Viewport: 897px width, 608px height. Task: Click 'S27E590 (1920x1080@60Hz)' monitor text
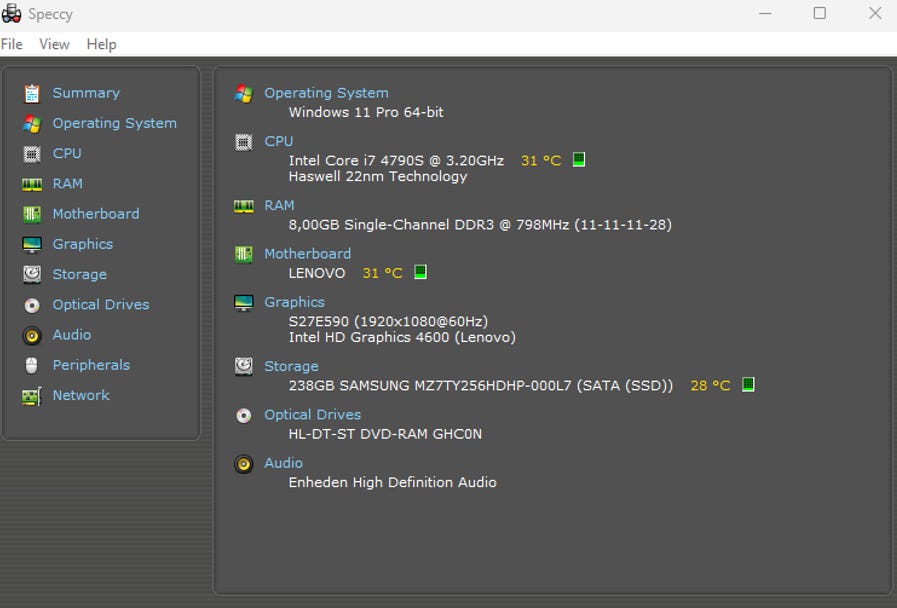click(x=388, y=321)
